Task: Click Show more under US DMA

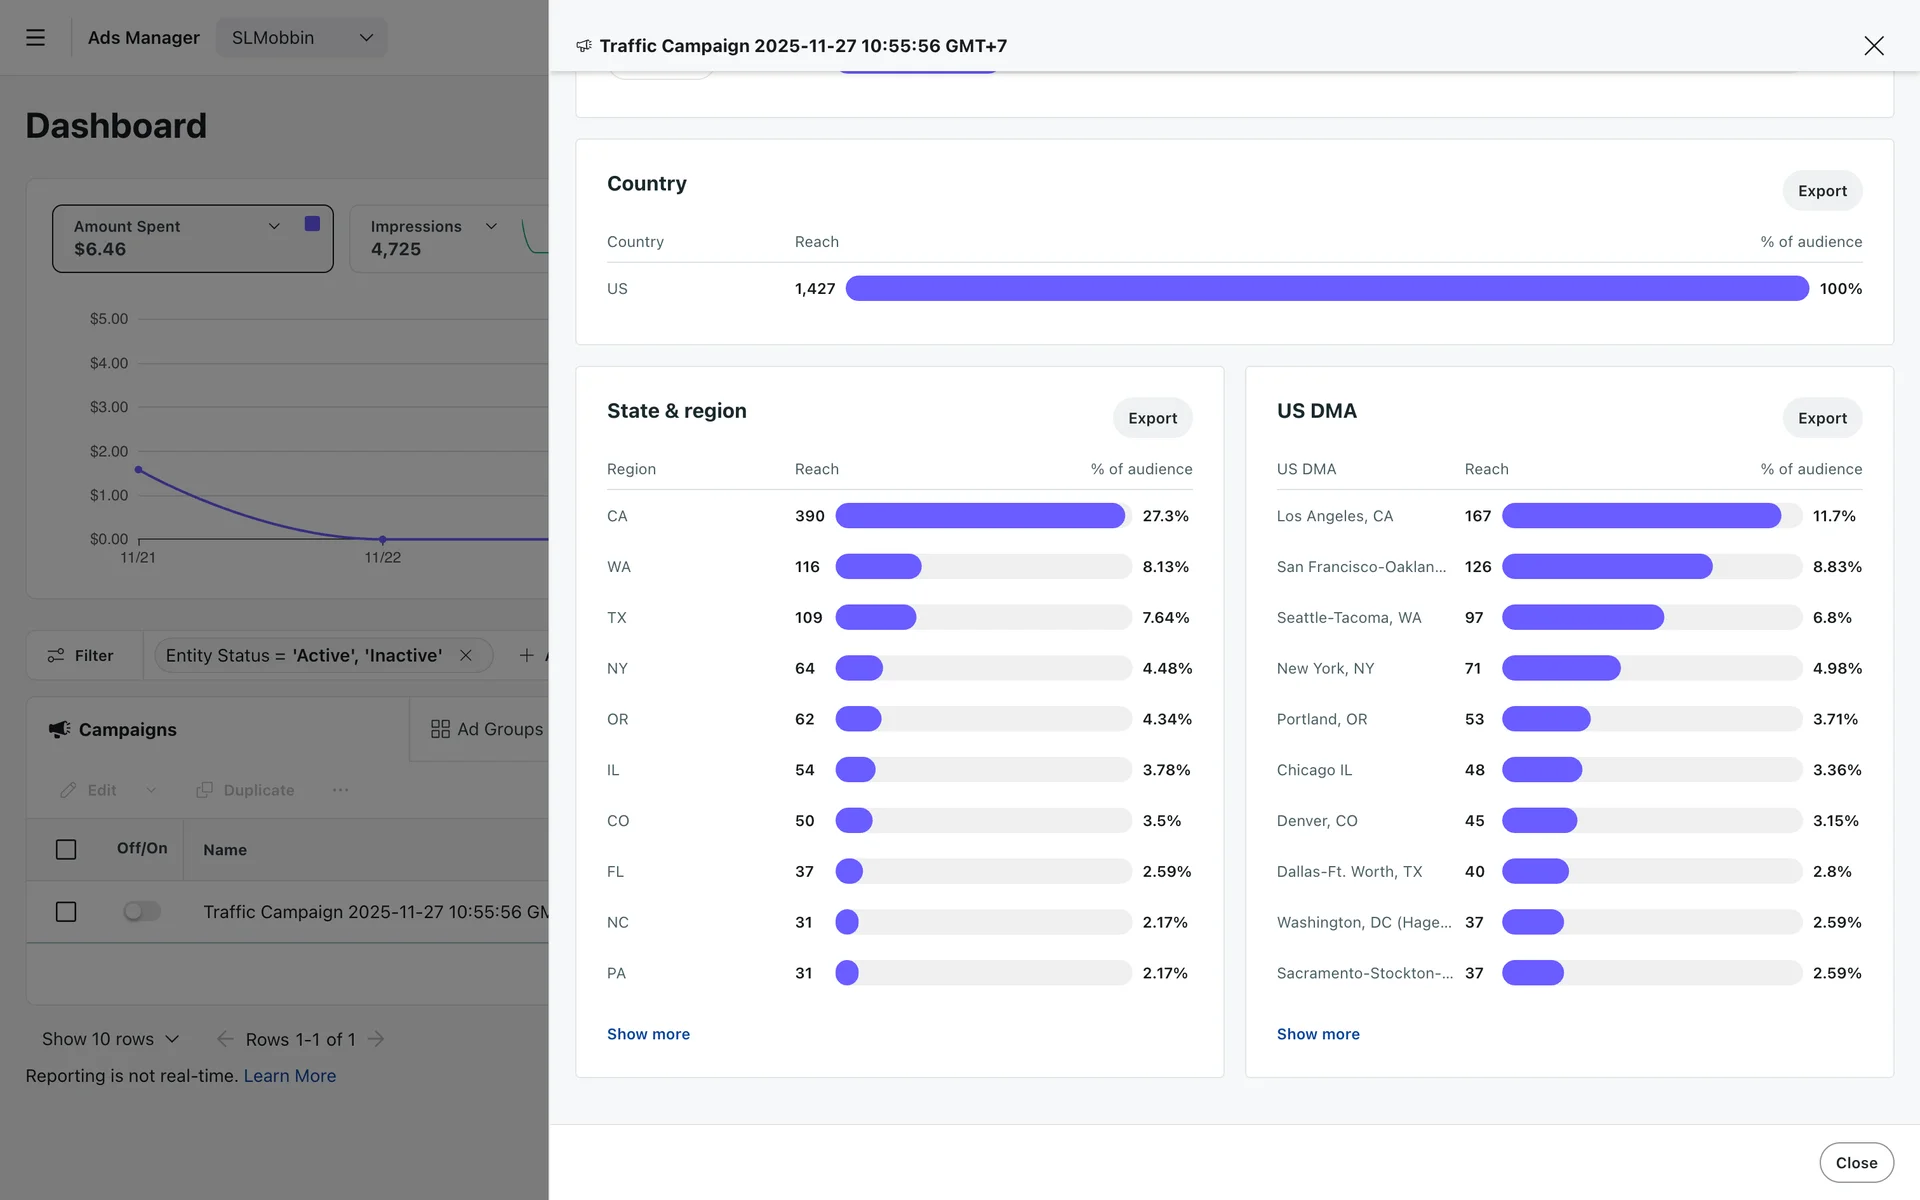Action: coord(1317,1034)
